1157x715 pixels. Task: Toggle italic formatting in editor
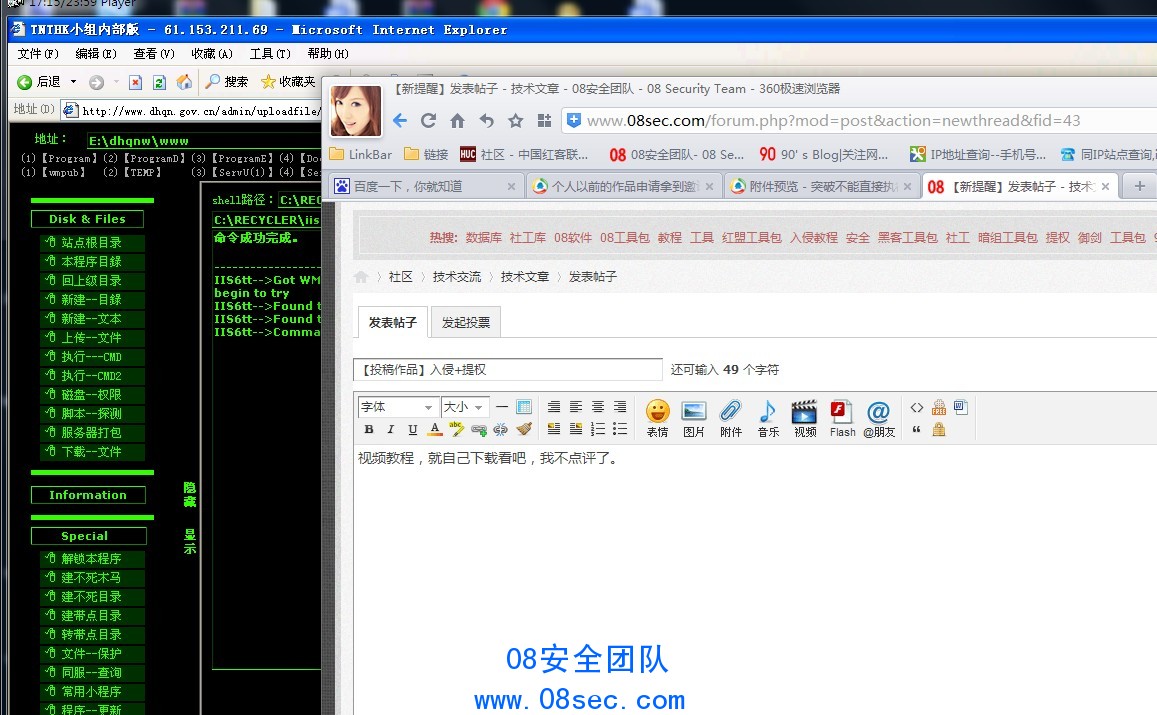click(x=390, y=429)
